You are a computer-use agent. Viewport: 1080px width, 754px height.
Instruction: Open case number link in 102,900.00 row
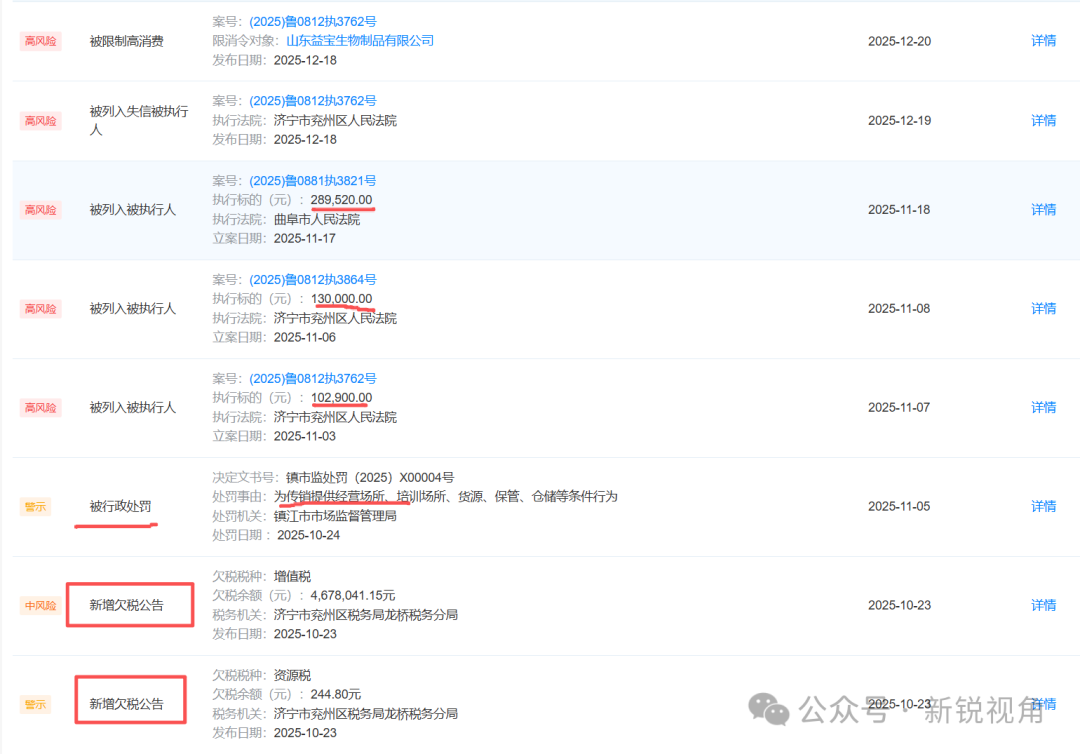click(x=312, y=379)
